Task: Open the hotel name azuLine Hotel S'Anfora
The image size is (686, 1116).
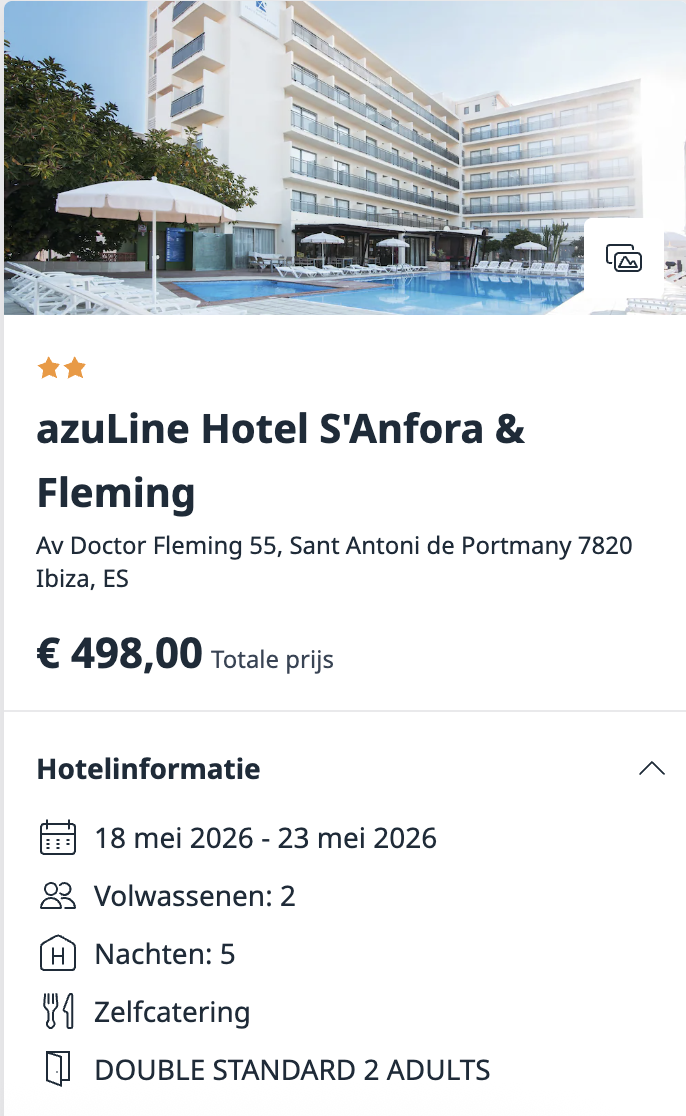Action: pos(280,429)
